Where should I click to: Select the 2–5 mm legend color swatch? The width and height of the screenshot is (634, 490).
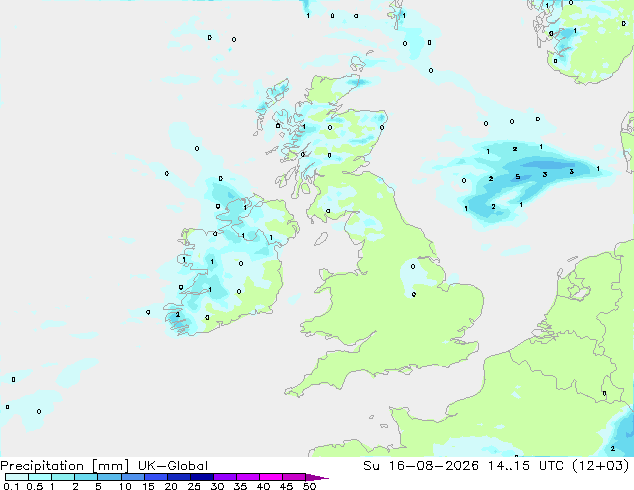(86, 477)
